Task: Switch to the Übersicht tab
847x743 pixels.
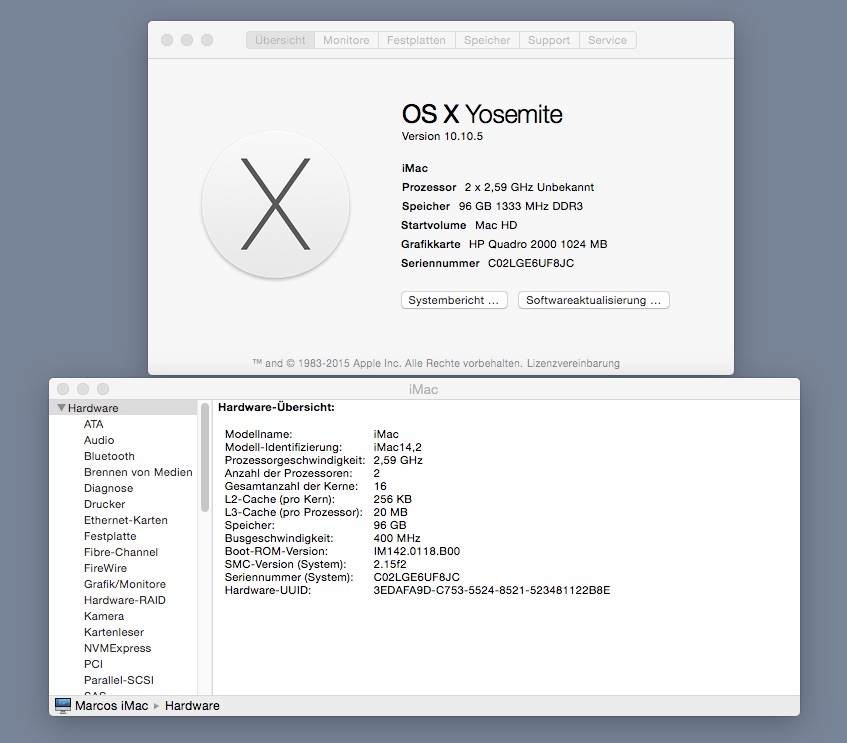Action: [280, 40]
